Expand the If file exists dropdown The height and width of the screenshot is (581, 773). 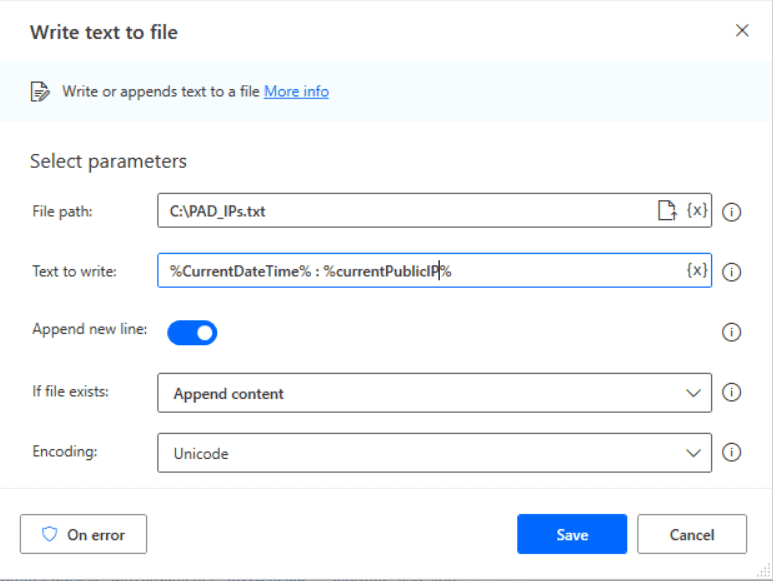coord(434,393)
